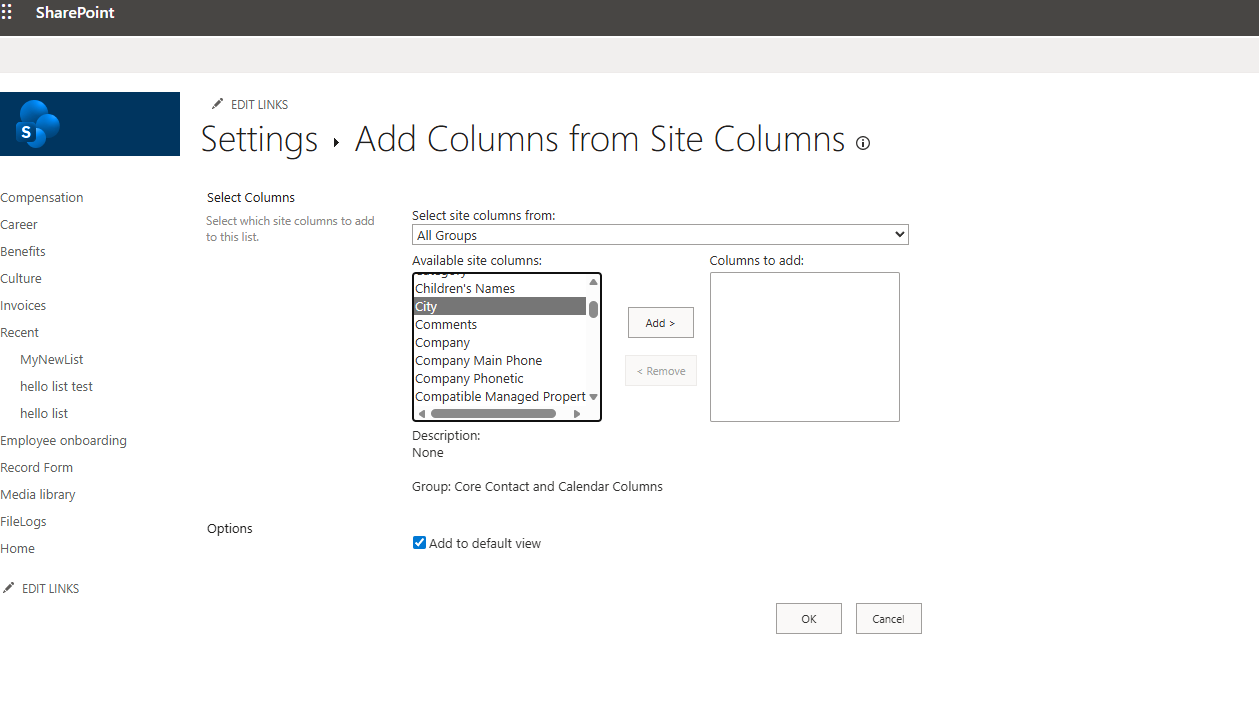Click inside the Columns to add box
Screen dimensions: 1259x727
click(x=804, y=346)
